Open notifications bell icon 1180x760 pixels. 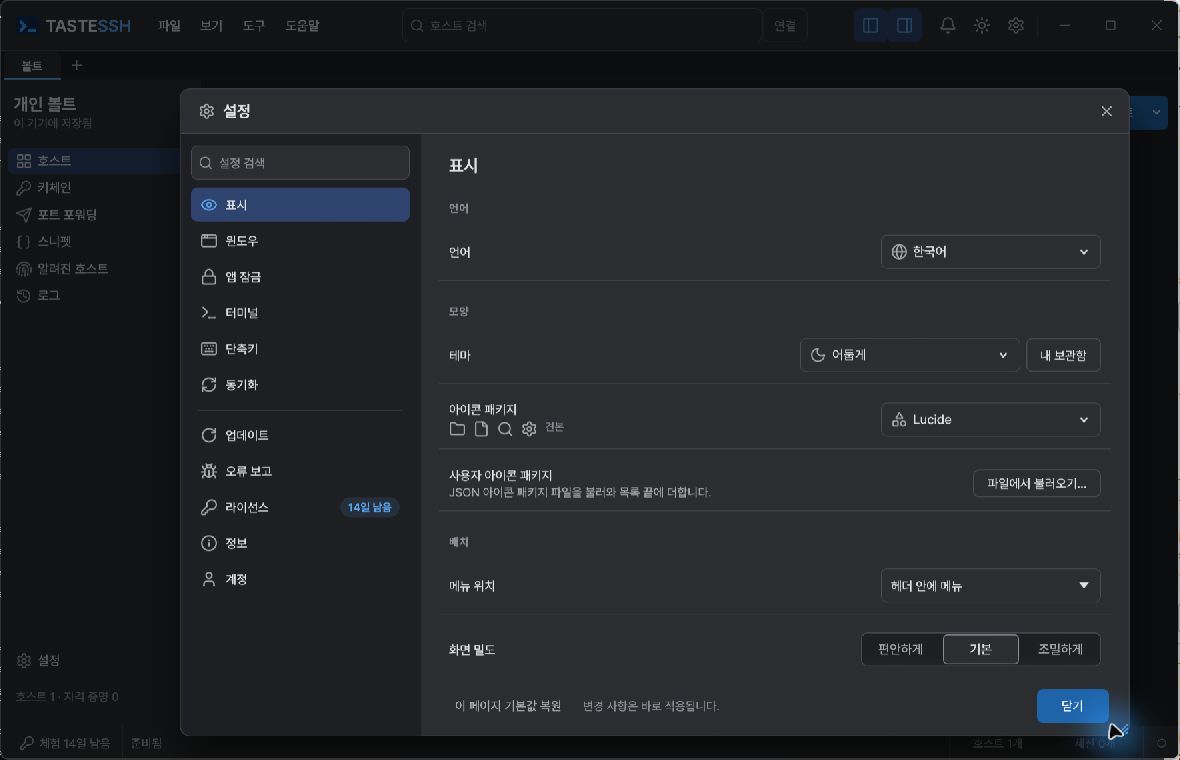947,26
